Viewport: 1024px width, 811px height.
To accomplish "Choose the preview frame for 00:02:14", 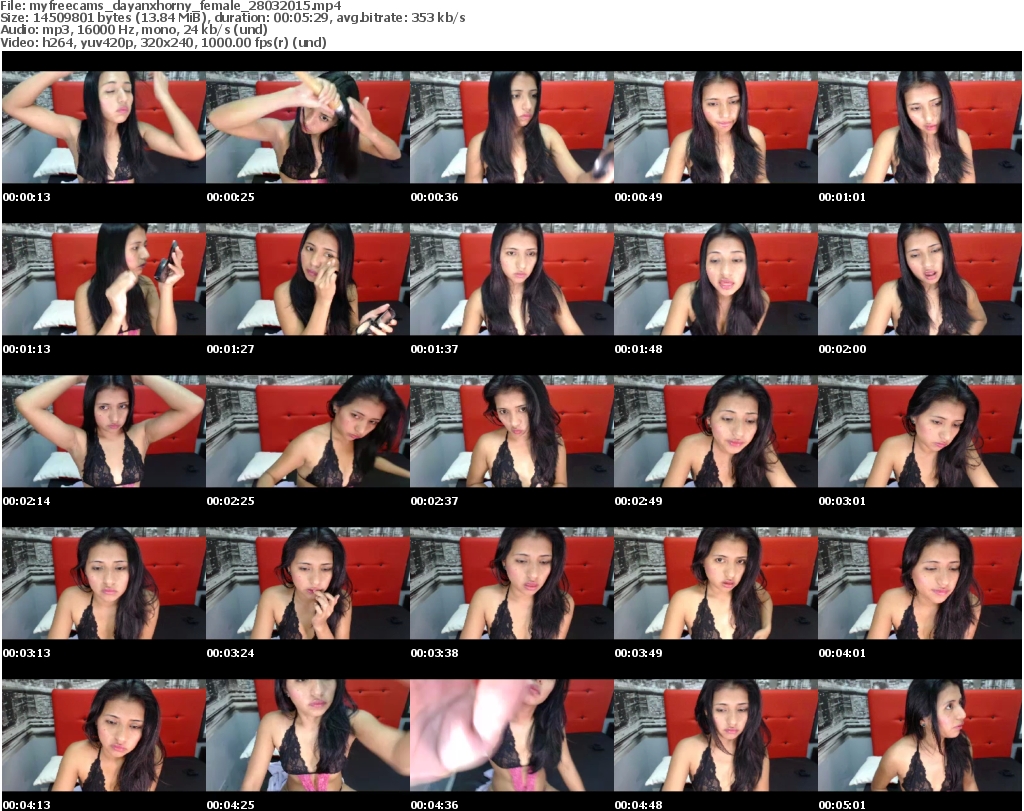I will 104,431.
